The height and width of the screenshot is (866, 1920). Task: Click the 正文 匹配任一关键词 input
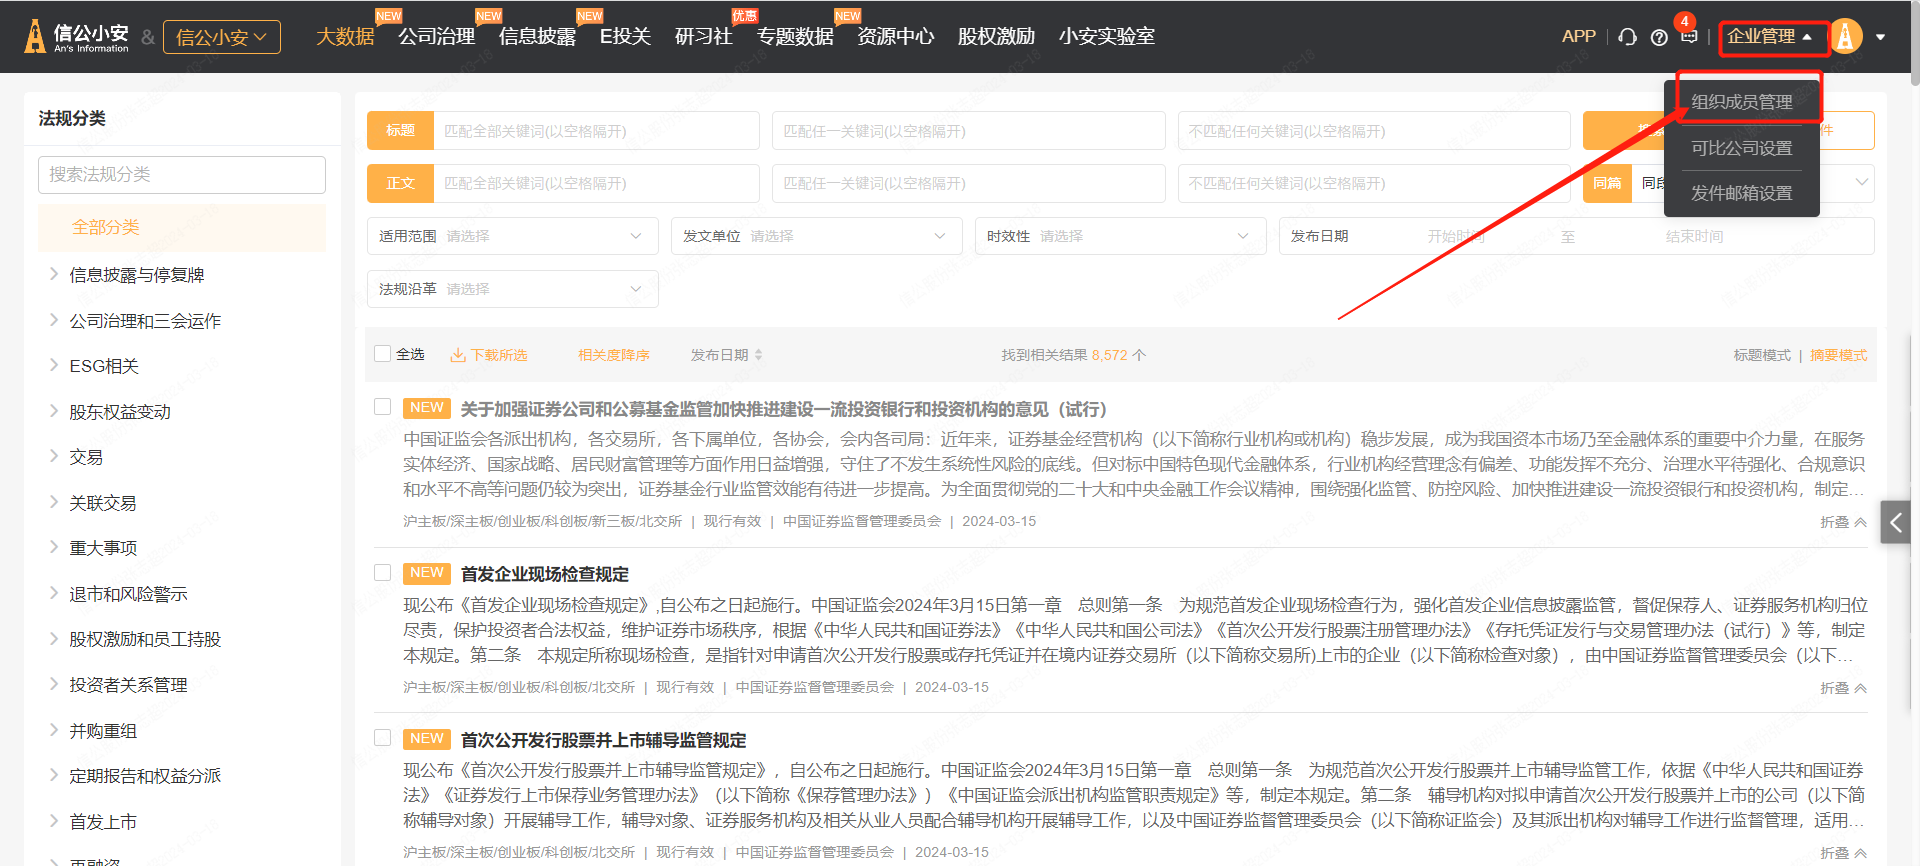point(968,183)
